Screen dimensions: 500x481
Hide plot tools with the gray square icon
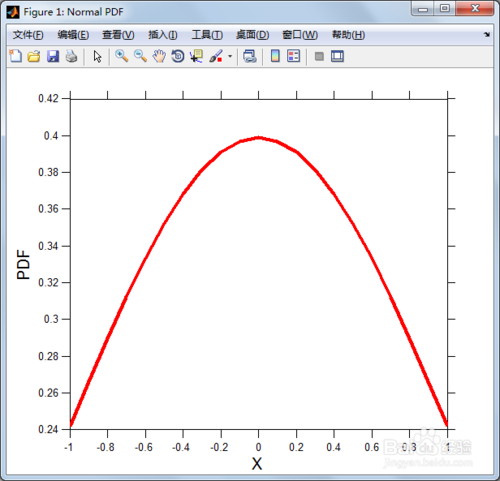pos(319,56)
